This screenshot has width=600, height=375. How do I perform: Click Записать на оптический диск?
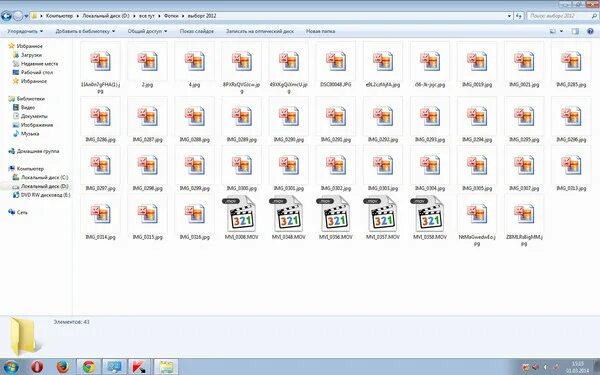259,31
